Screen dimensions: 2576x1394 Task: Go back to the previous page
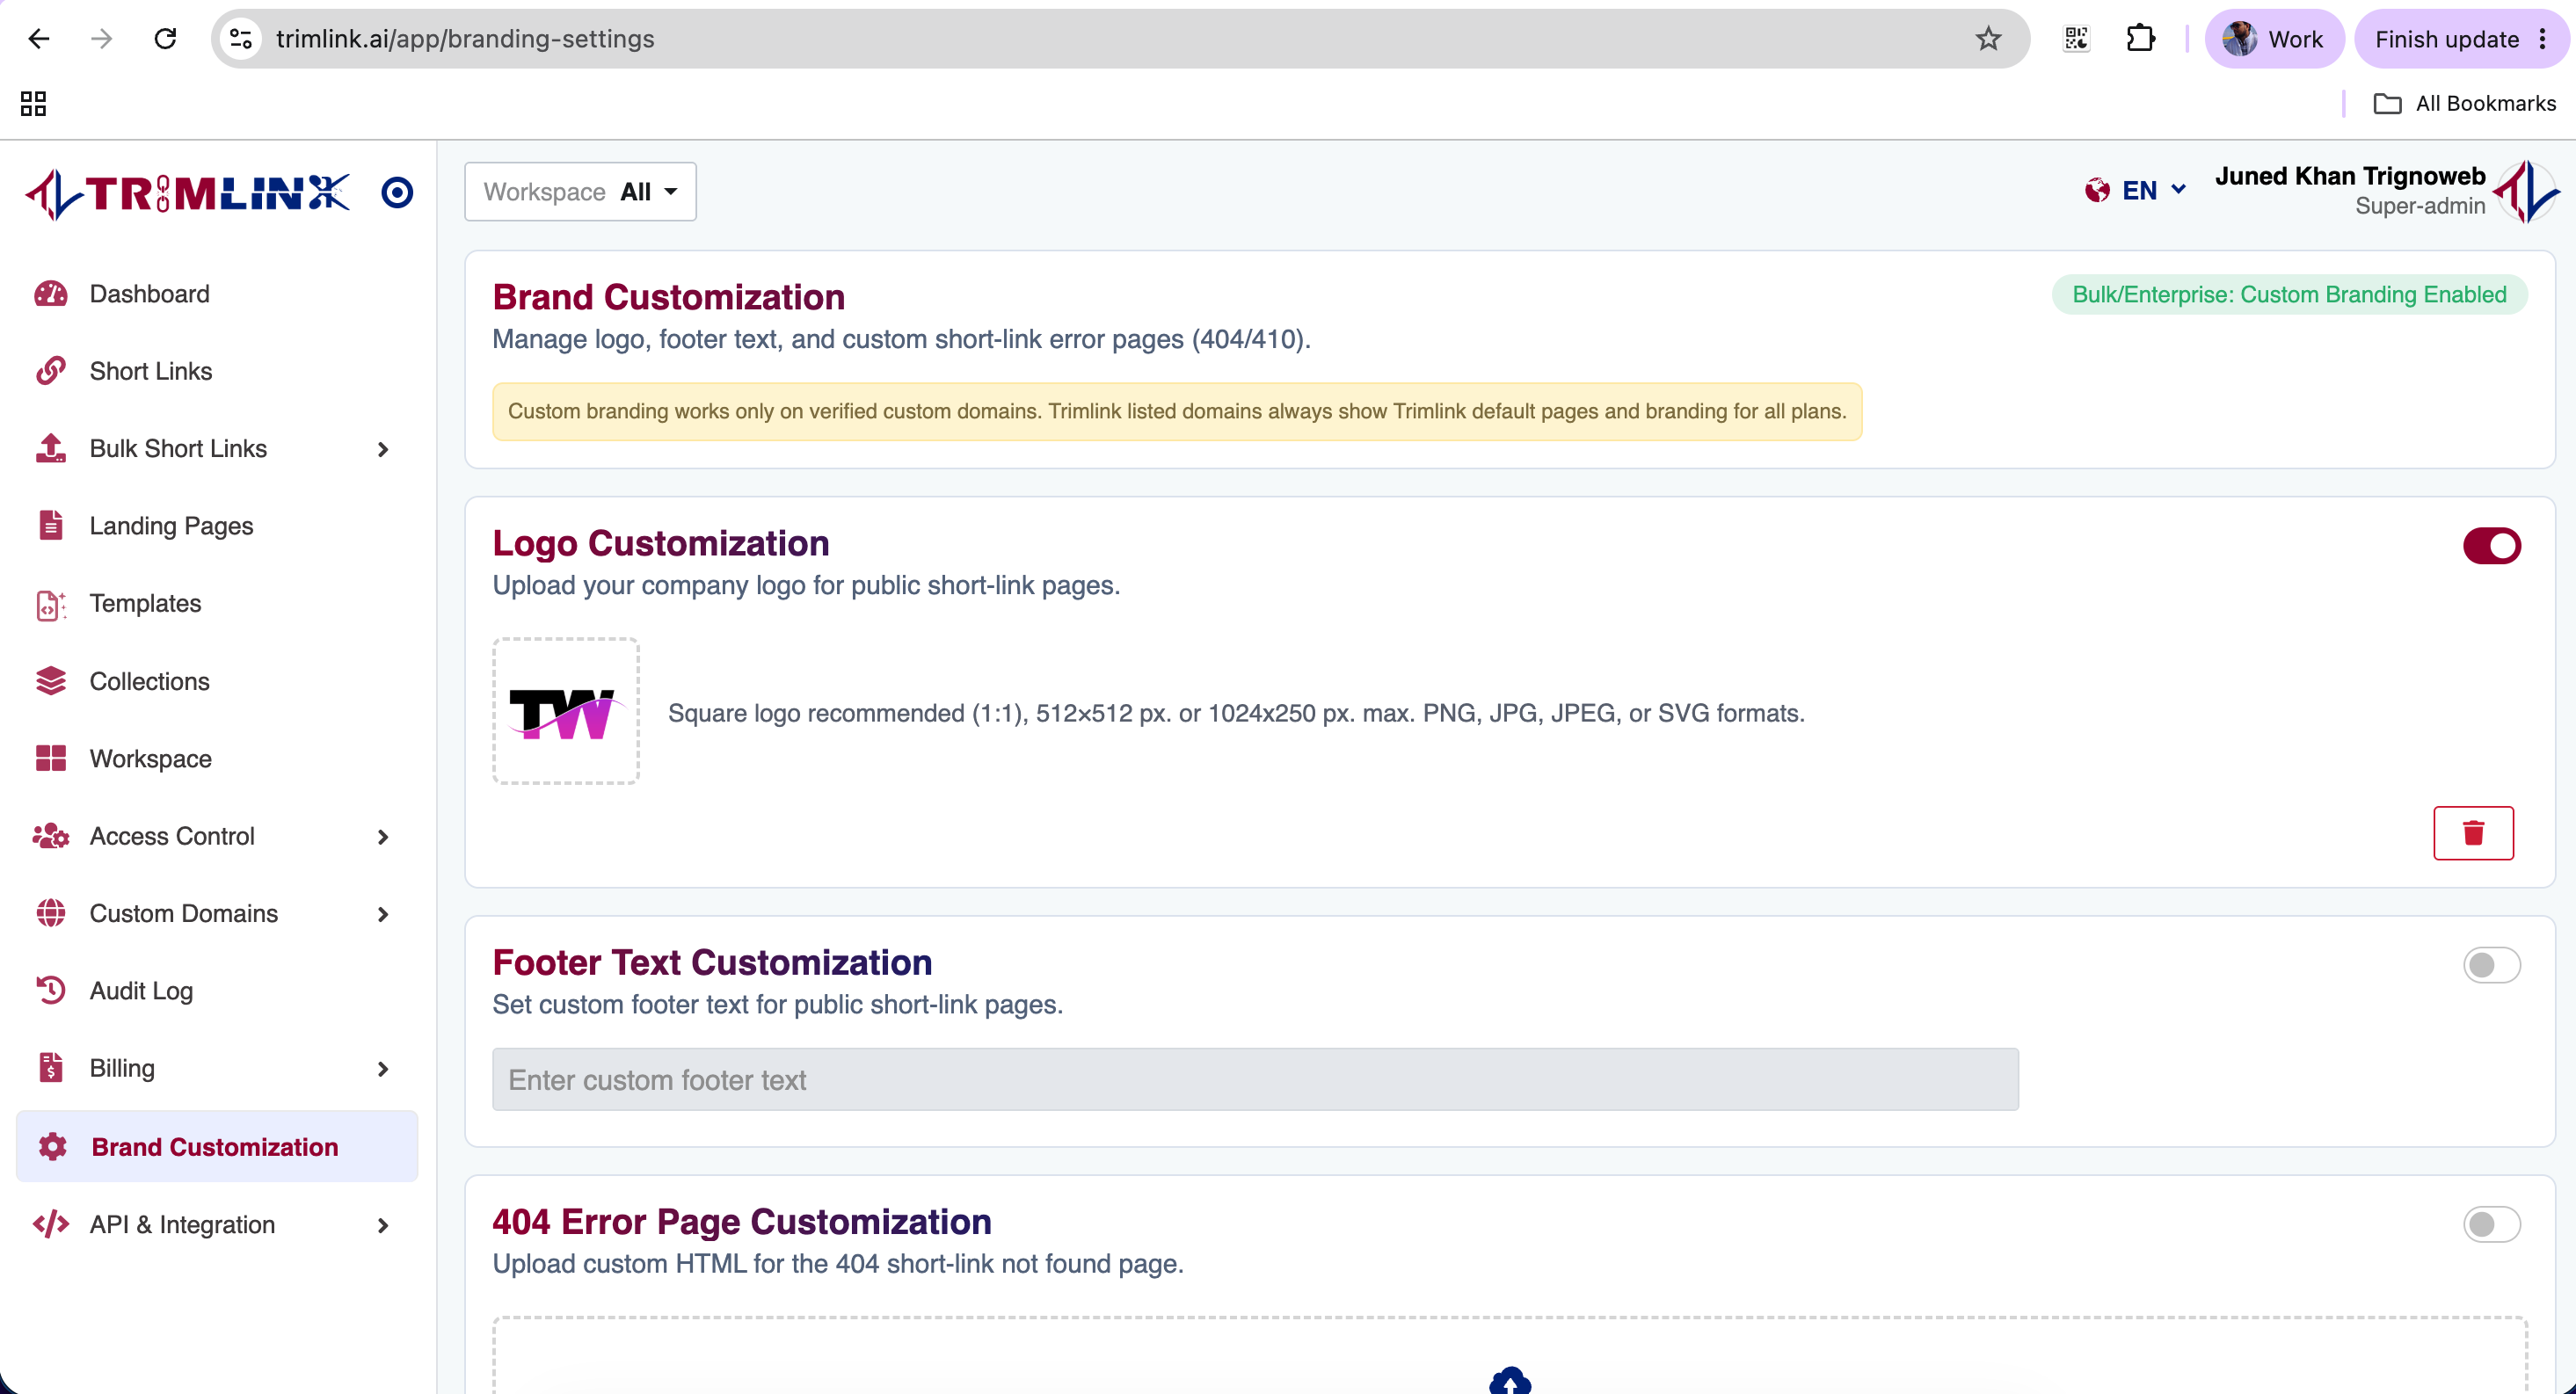(39, 39)
